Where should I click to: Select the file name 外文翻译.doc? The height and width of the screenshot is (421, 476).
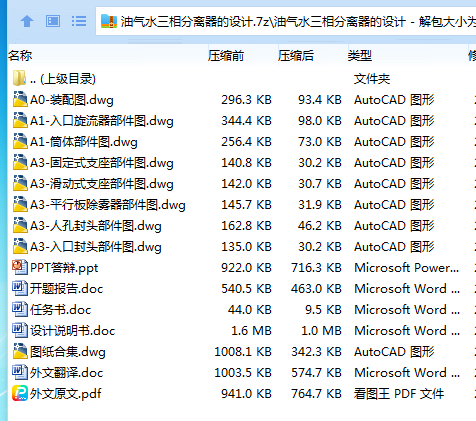click(67, 373)
